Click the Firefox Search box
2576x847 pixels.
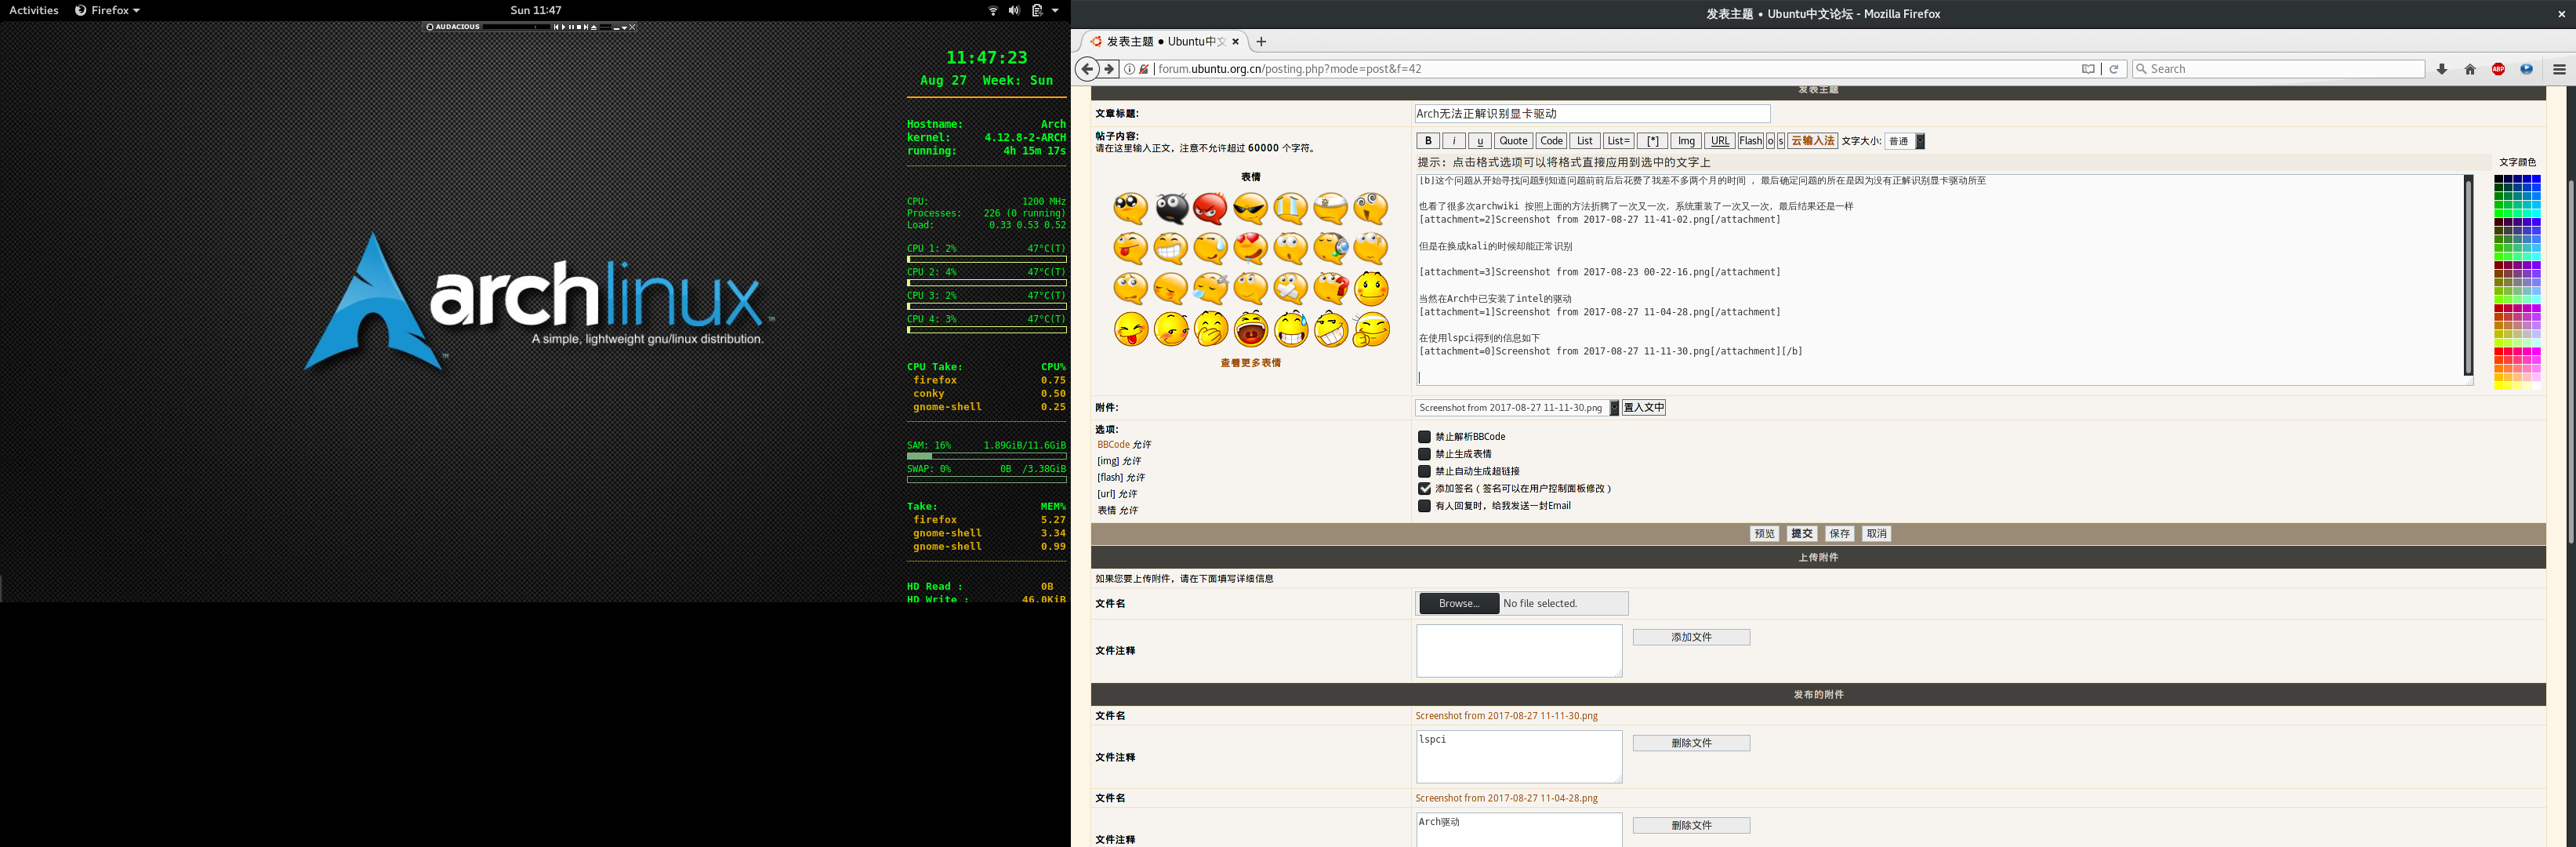tap(2278, 69)
